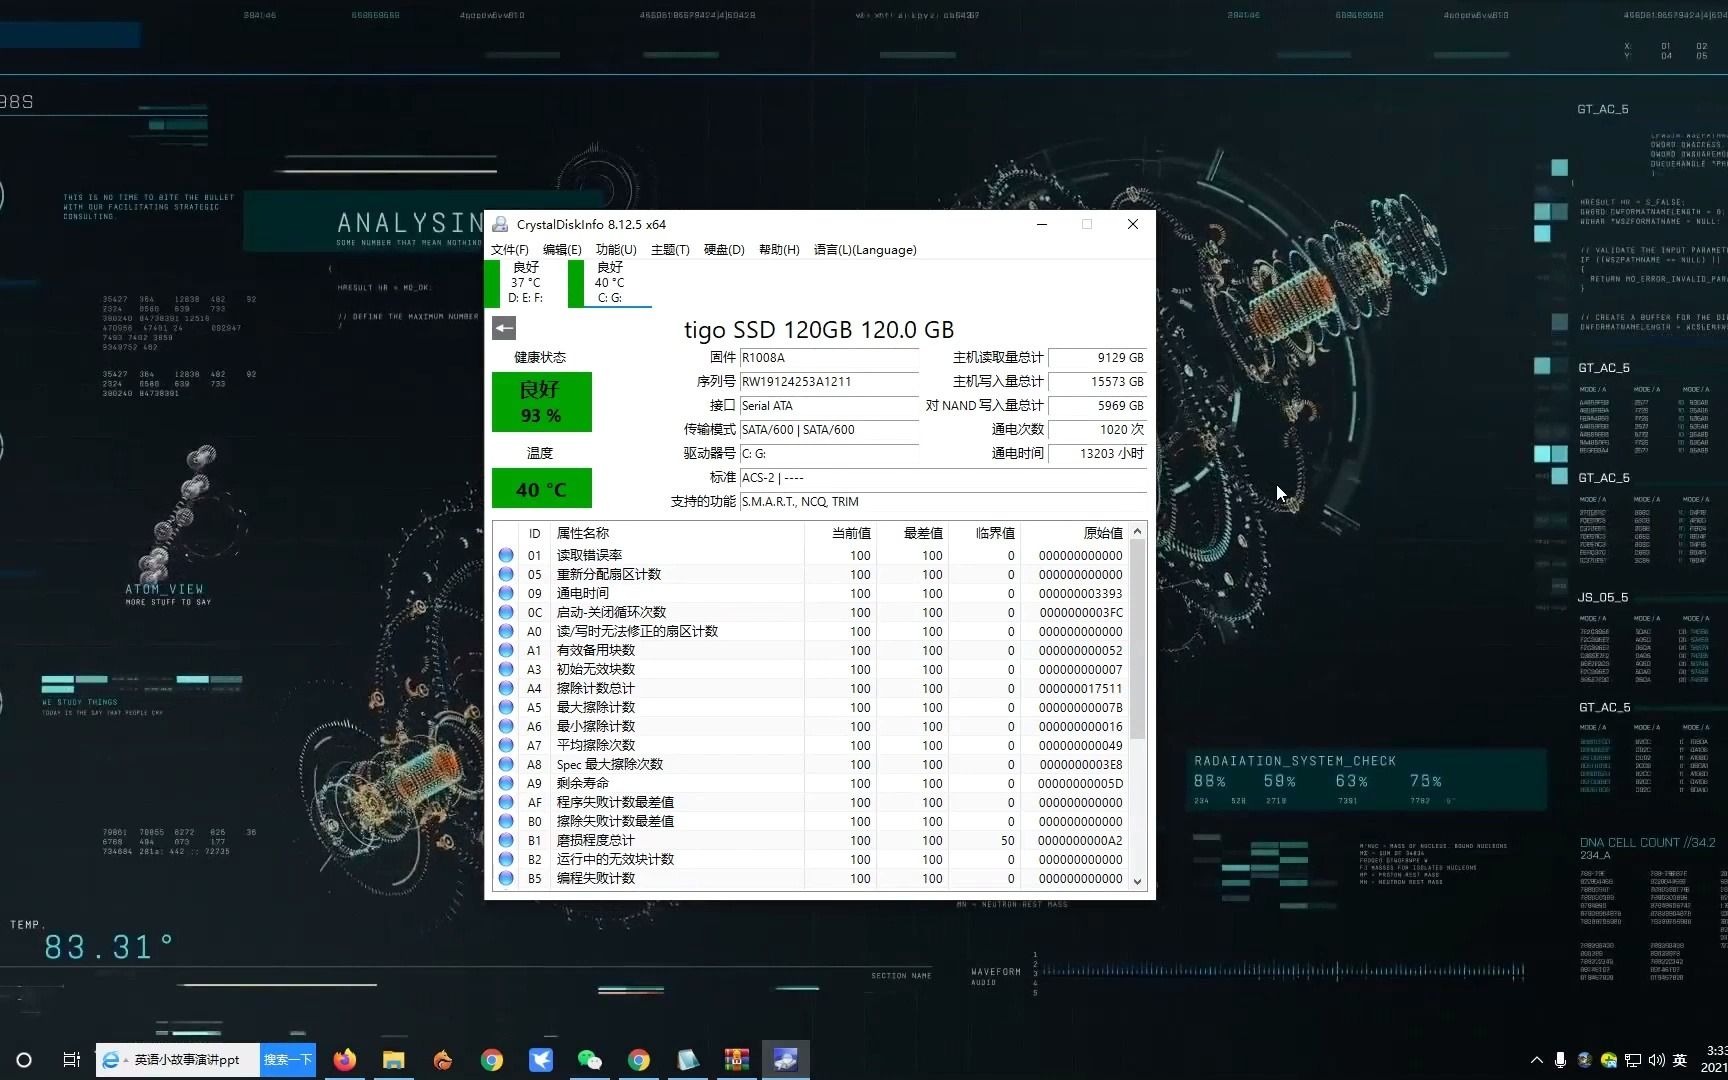Open the 编辑(E) menu
Screen dimensions: 1728x1080
(562, 250)
